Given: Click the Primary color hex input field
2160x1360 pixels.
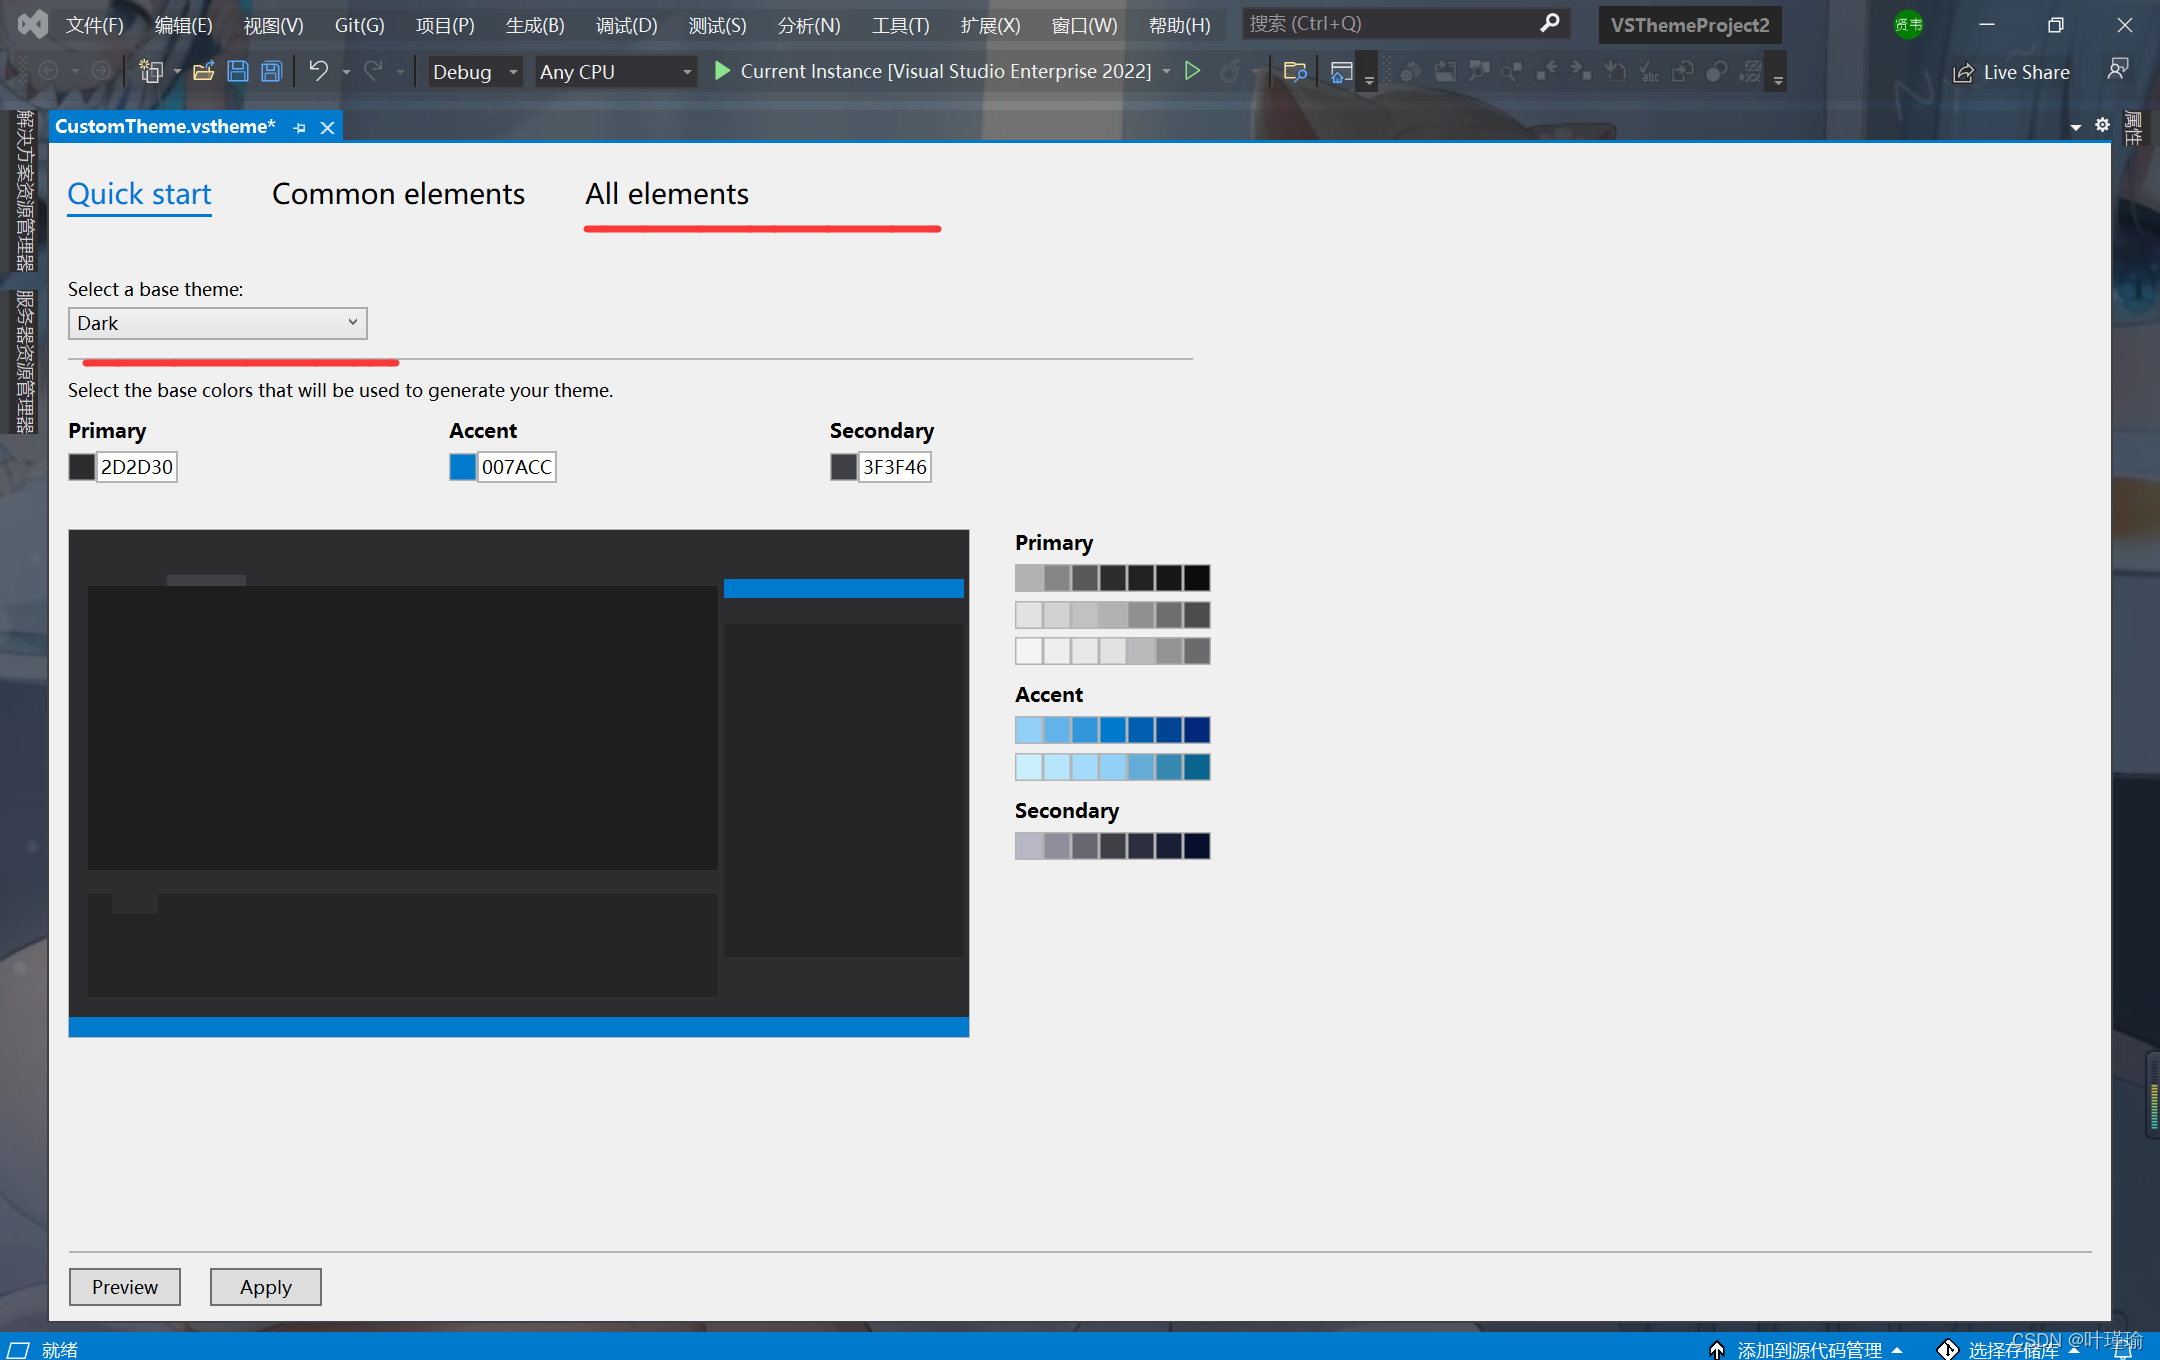Looking at the screenshot, I should pyautogui.click(x=137, y=467).
